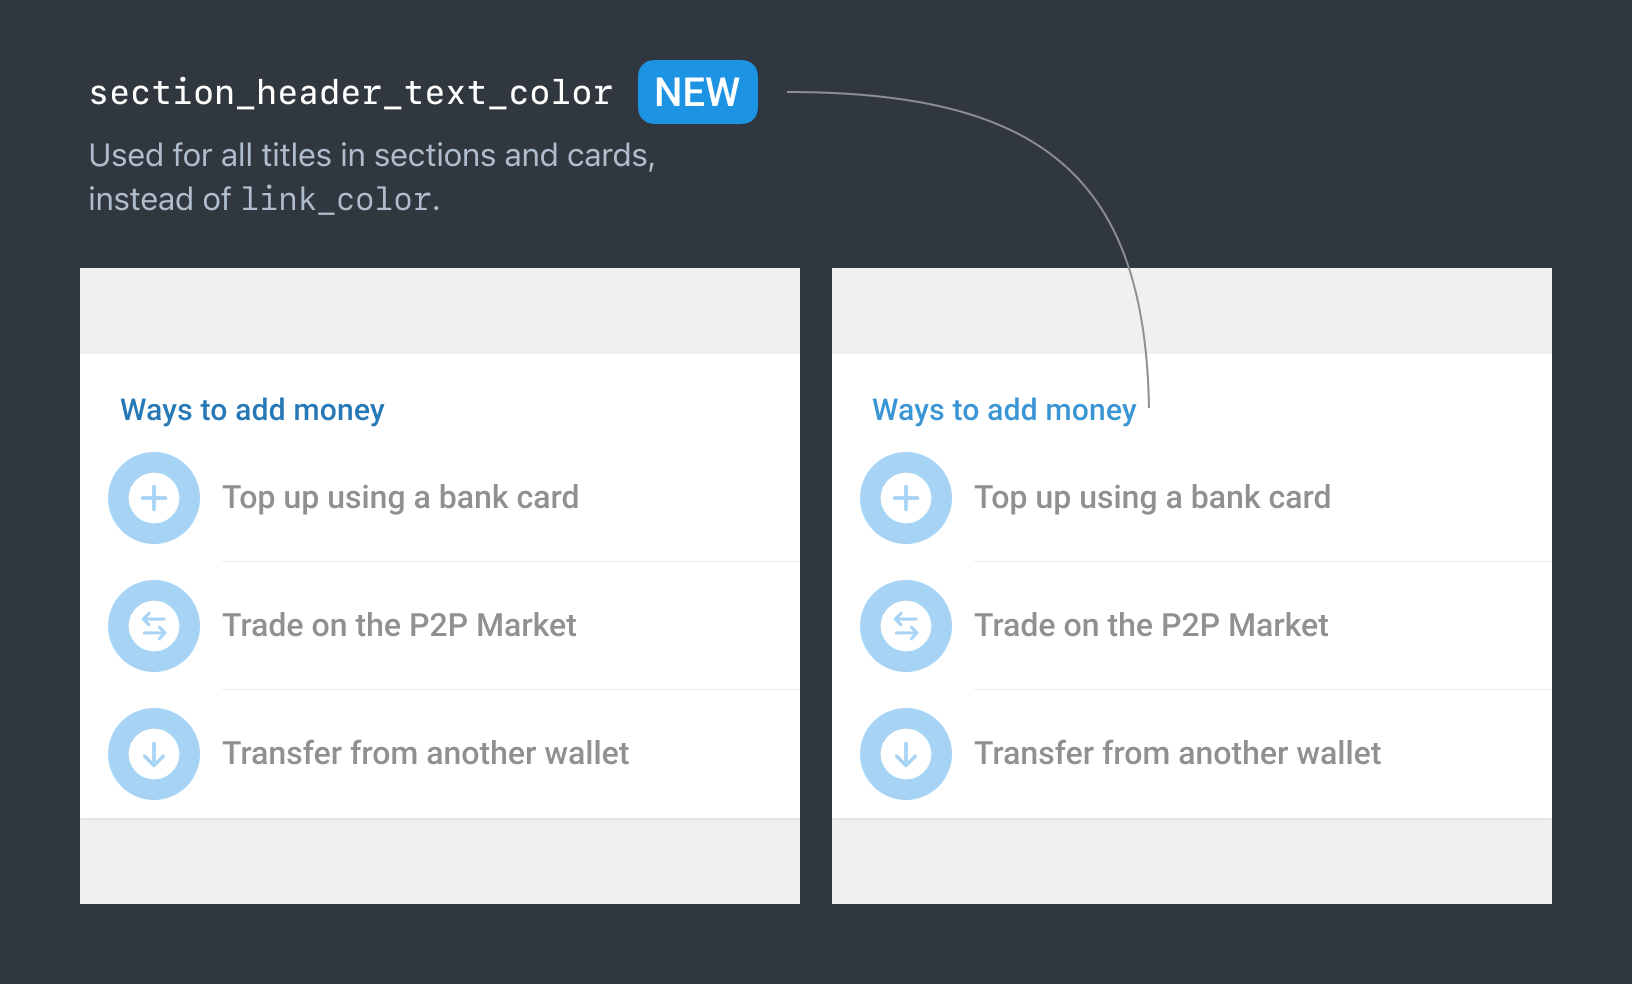Viewport: 1632px width, 984px height.
Task: Select the swap arrows icon in the right card
Action: pos(905,625)
